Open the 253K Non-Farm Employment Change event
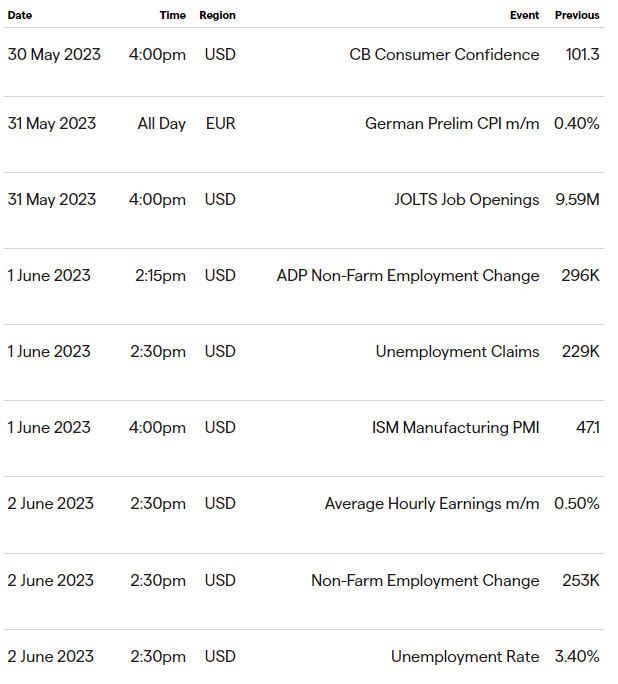The height and width of the screenshot is (684, 618). coord(425,581)
